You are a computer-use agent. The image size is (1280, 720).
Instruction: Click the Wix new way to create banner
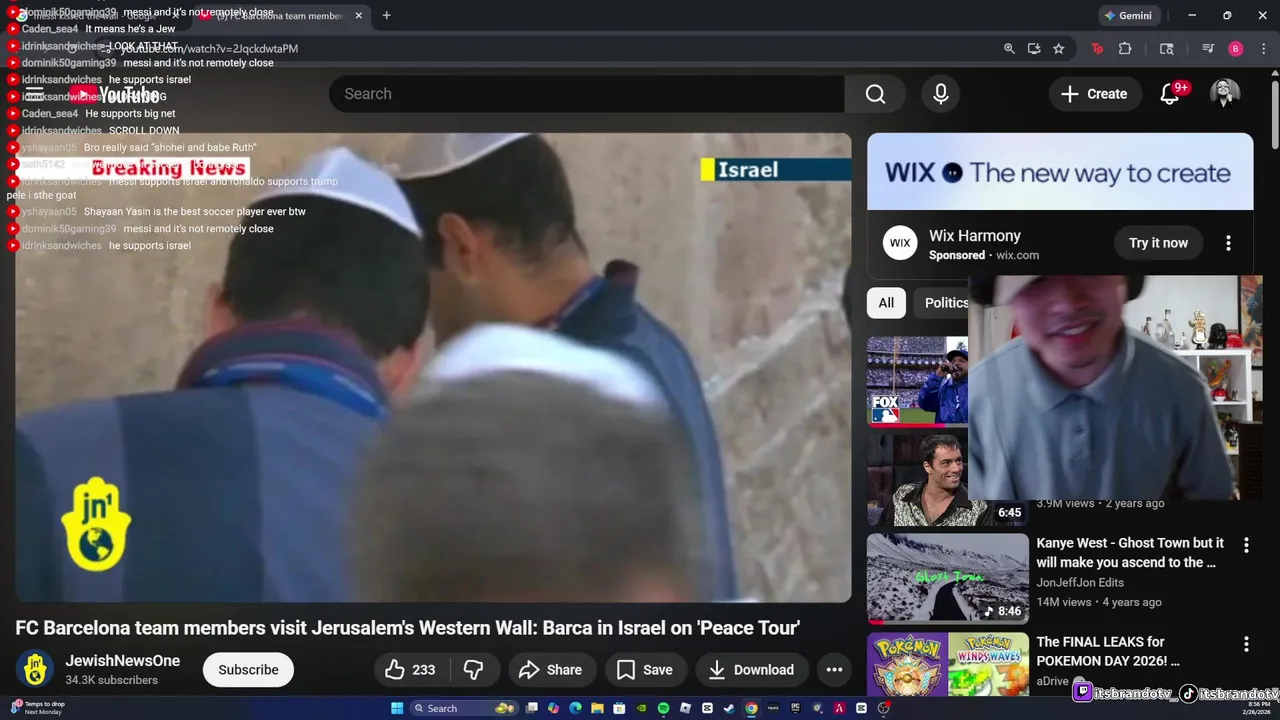pyautogui.click(x=1060, y=172)
